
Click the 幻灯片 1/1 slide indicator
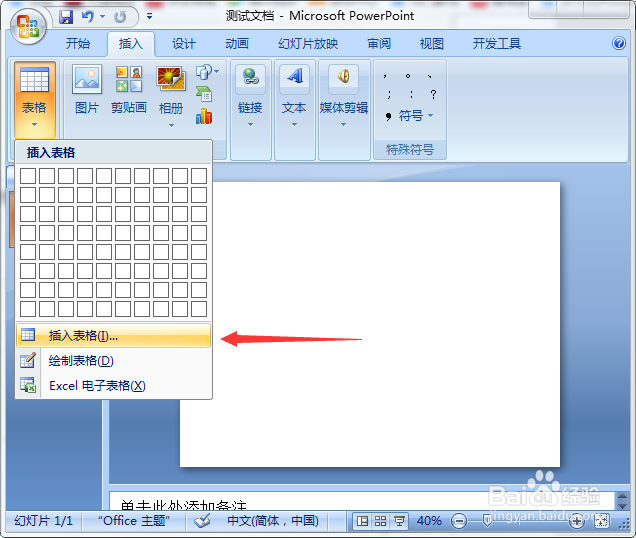pyautogui.click(x=43, y=521)
